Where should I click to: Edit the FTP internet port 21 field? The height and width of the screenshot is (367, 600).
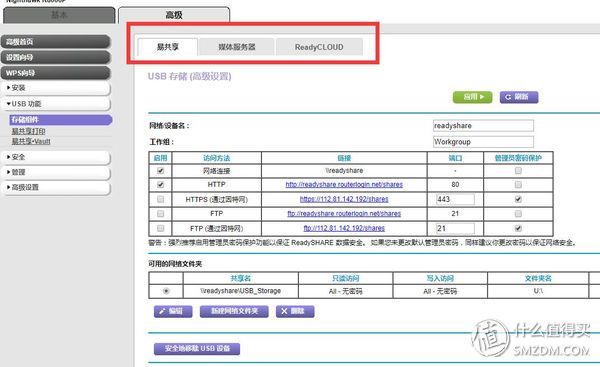point(455,228)
